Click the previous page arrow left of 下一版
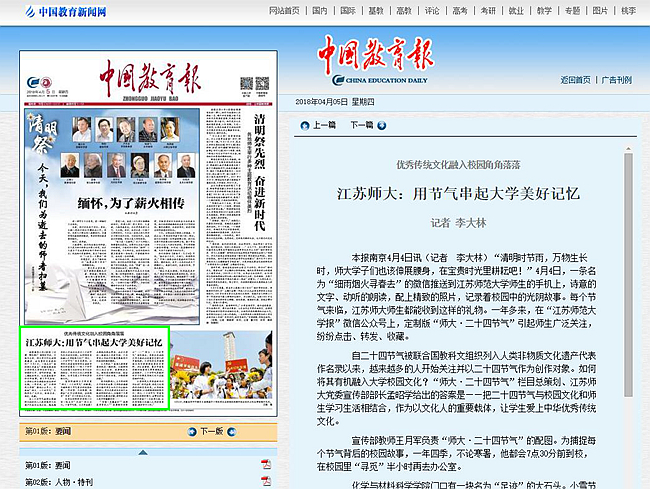Image resolution: width=650 pixels, height=489 pixels. click(x=189, y=432)
